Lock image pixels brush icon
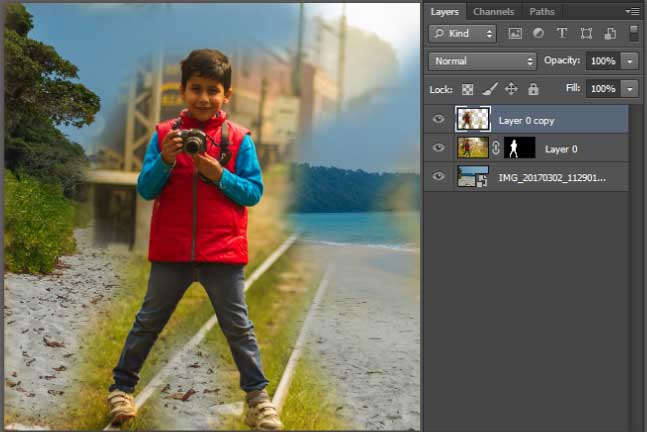The width and height of the screenshot is (647, 432). 489,89
